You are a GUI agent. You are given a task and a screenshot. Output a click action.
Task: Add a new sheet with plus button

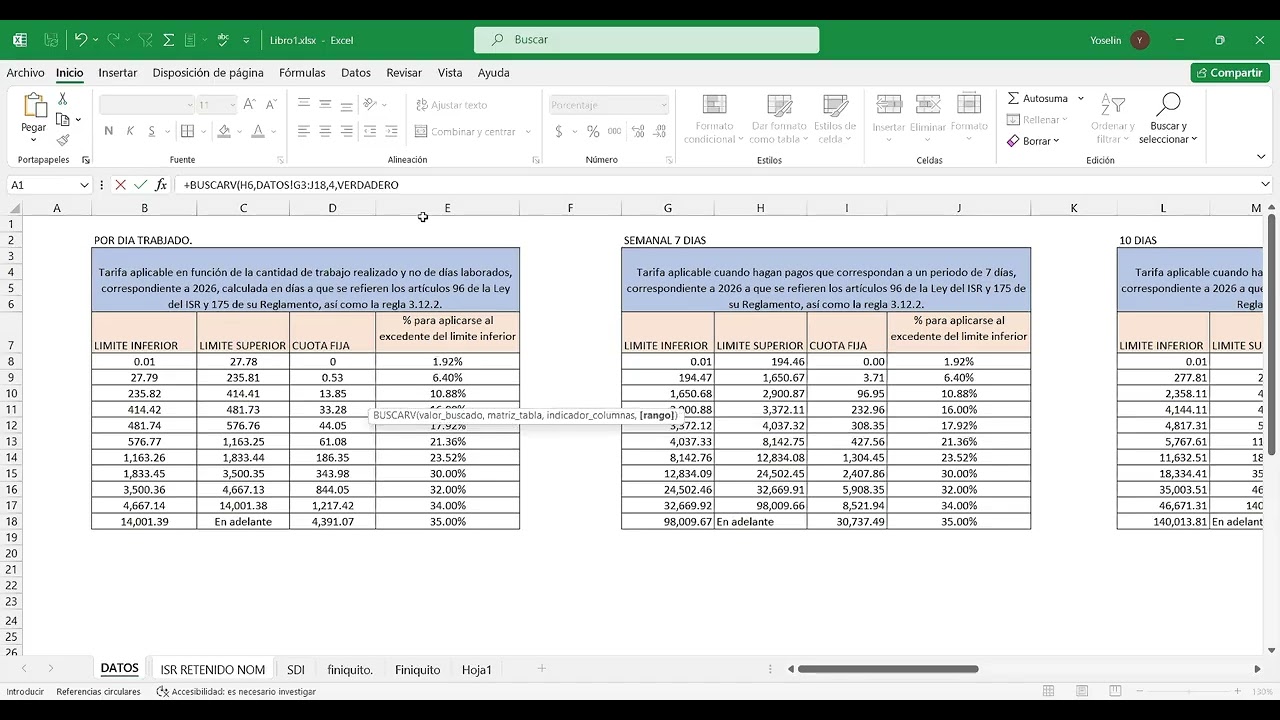click(x=542, y=669)
